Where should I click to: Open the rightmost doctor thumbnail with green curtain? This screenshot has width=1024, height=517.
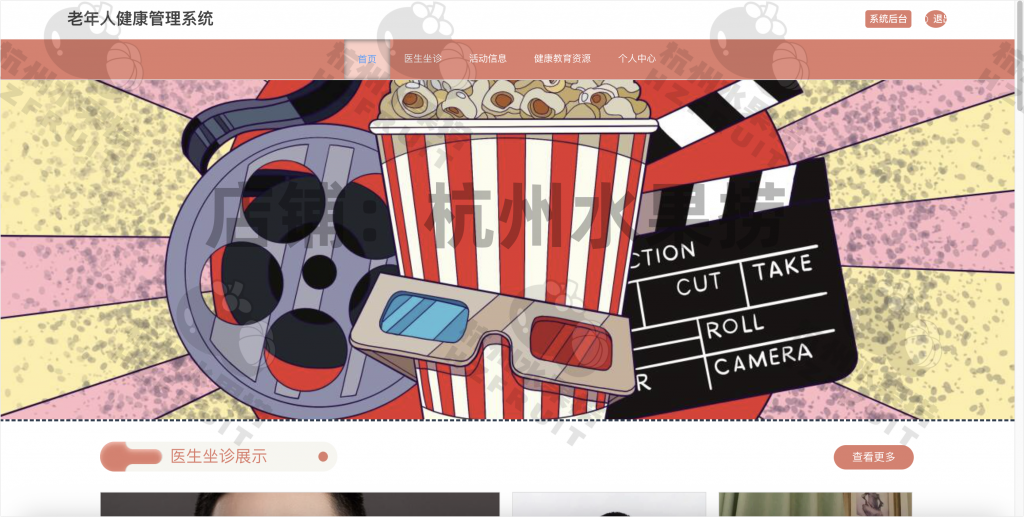815,504
